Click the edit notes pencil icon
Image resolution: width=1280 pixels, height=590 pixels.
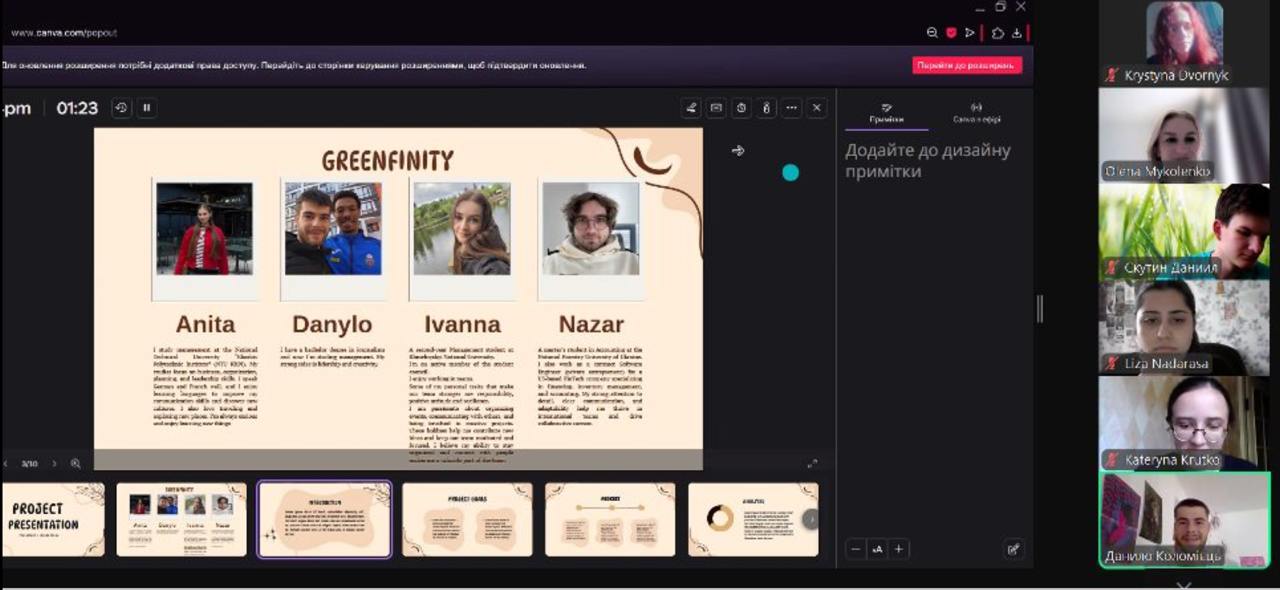click(1013, 549)
